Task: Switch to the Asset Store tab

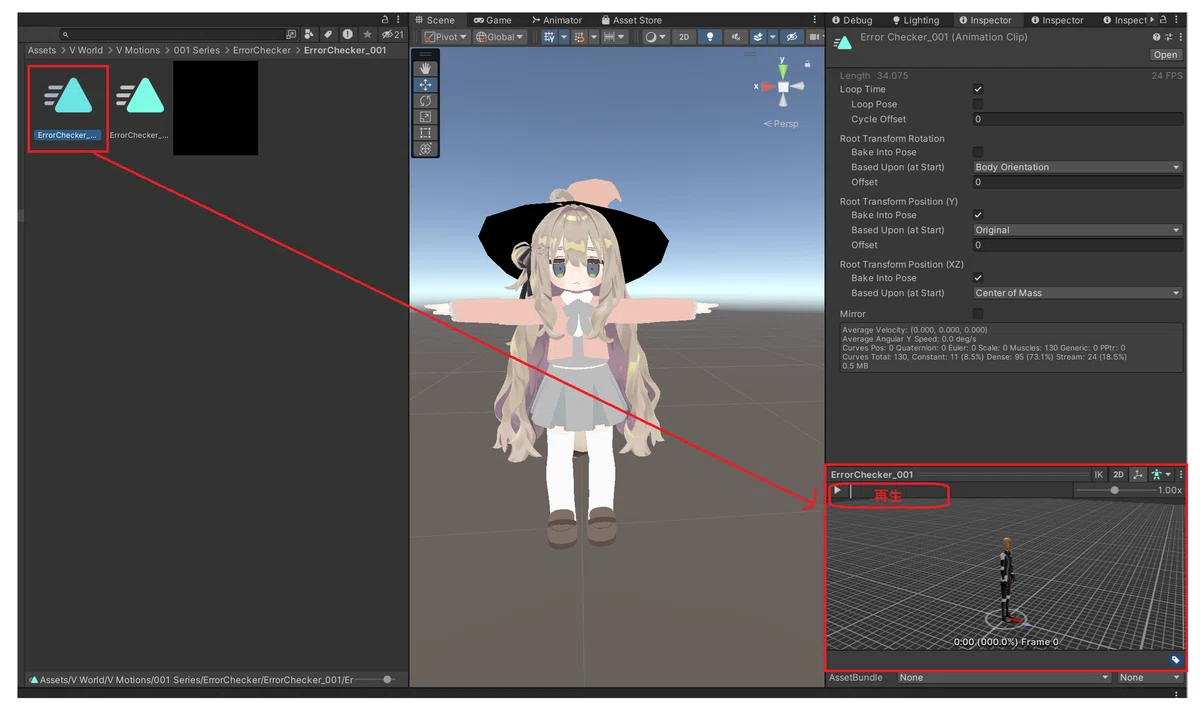Action: 631,20
